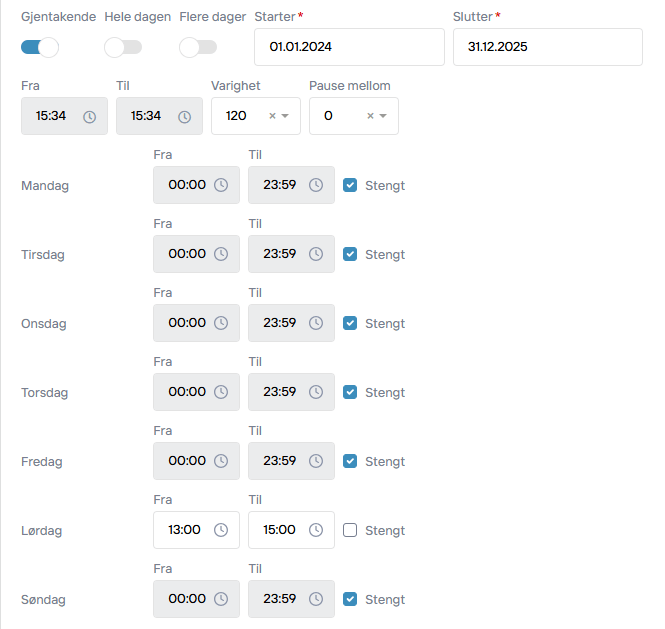Click the clock icon in Mandag Fra field
This screenshot has height=629, width=665.
click(x=221, y=185)
